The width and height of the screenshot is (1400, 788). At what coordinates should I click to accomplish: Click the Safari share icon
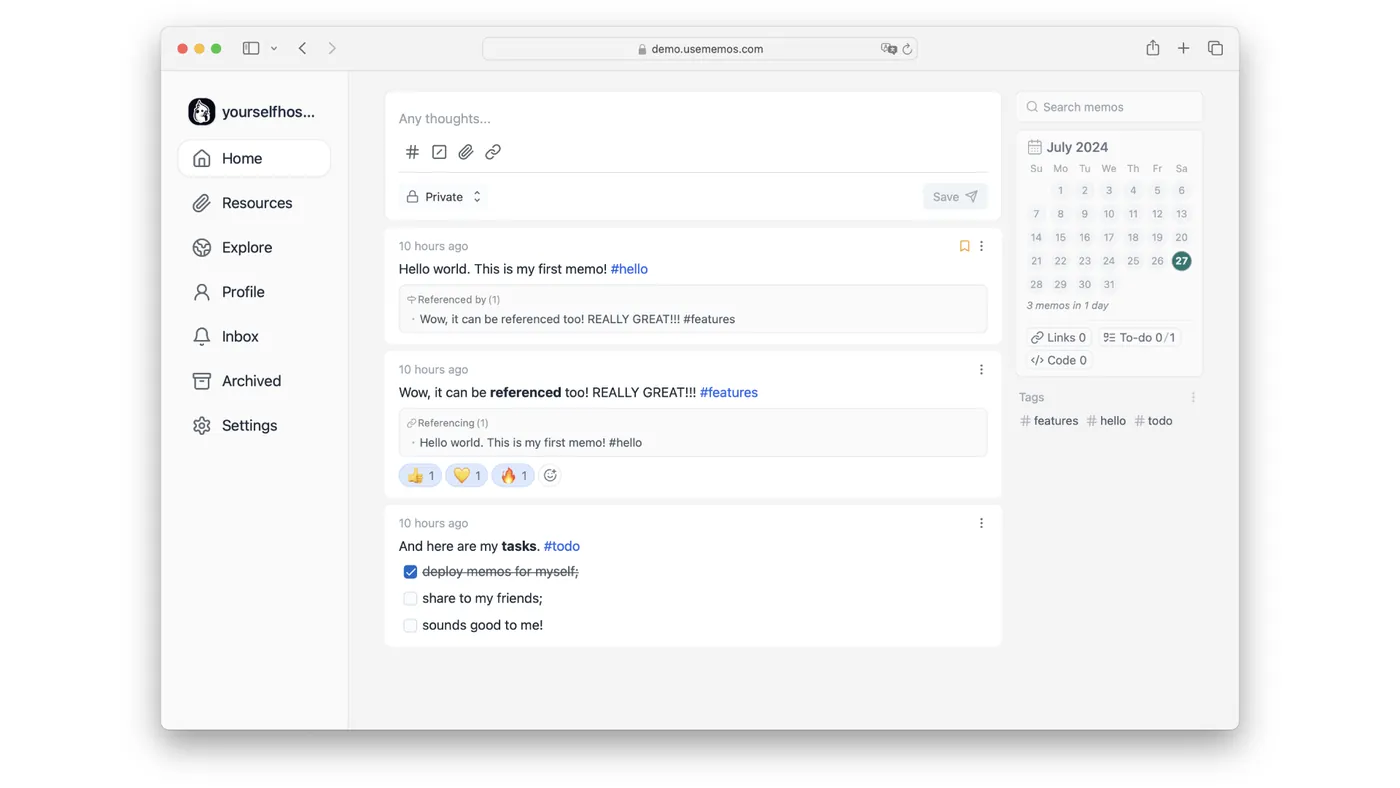(1153, 48)
